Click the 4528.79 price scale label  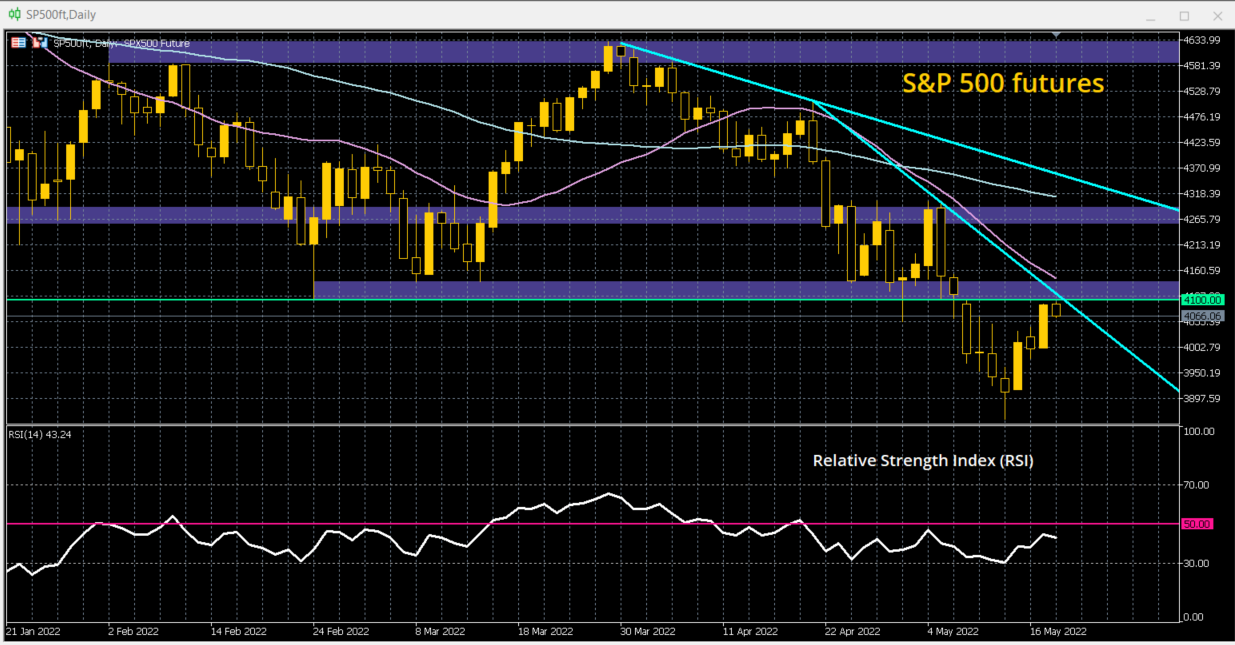click(1201, 91)
